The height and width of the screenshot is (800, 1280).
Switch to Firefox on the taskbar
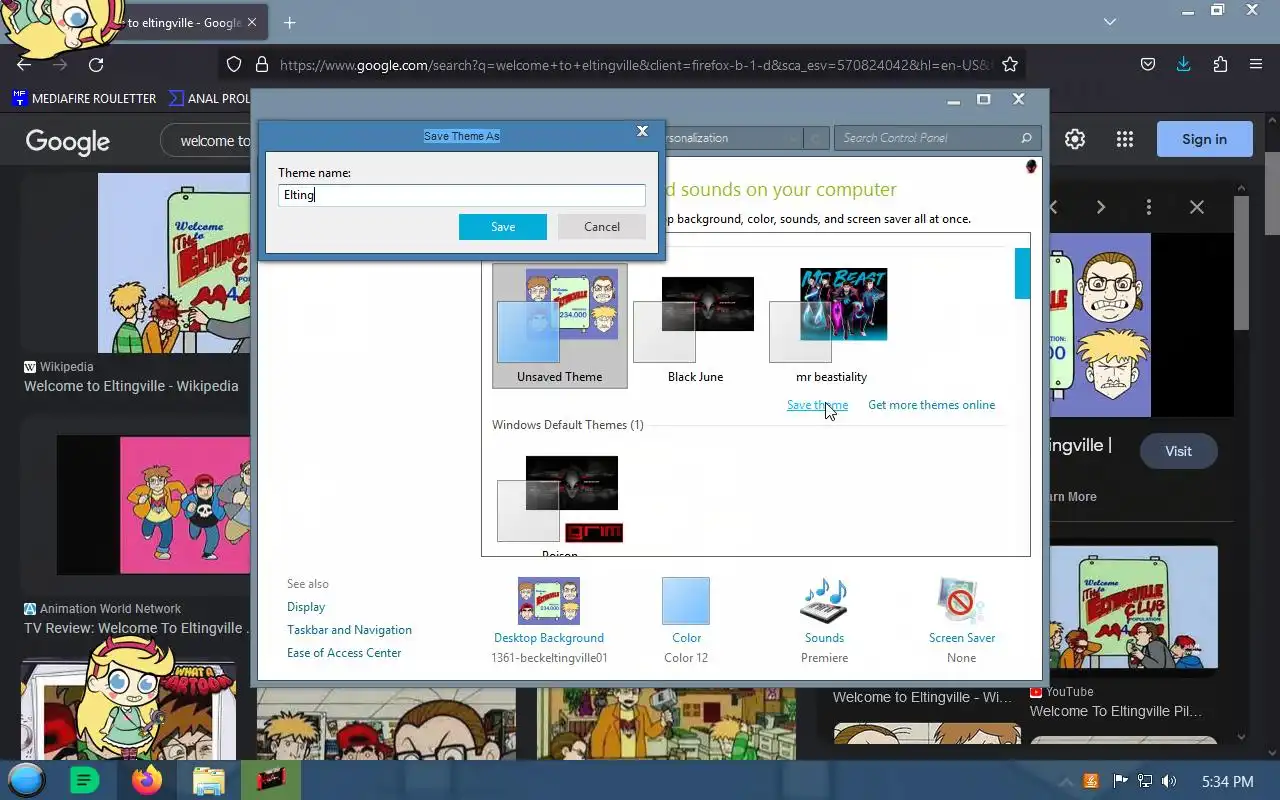click(147, 780)
